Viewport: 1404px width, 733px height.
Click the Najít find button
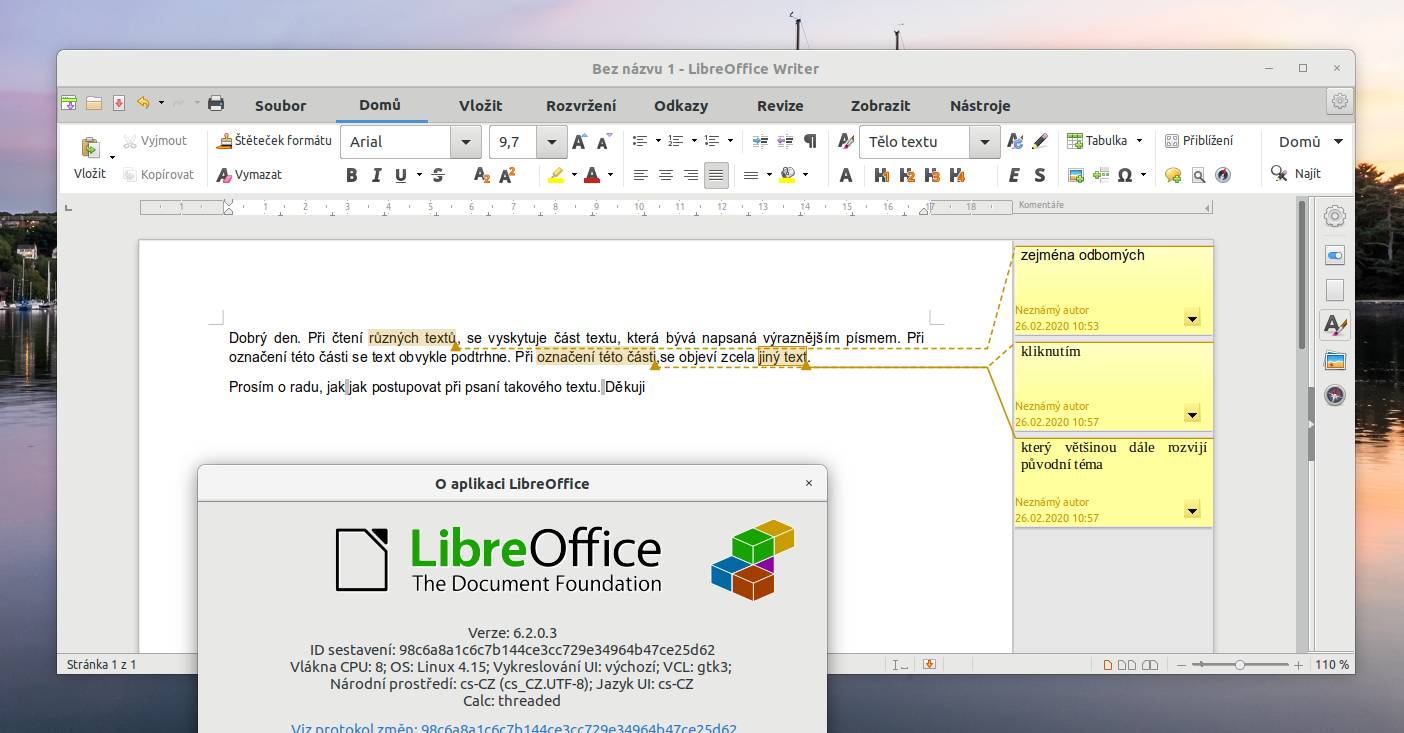[x=1296, y=174]
